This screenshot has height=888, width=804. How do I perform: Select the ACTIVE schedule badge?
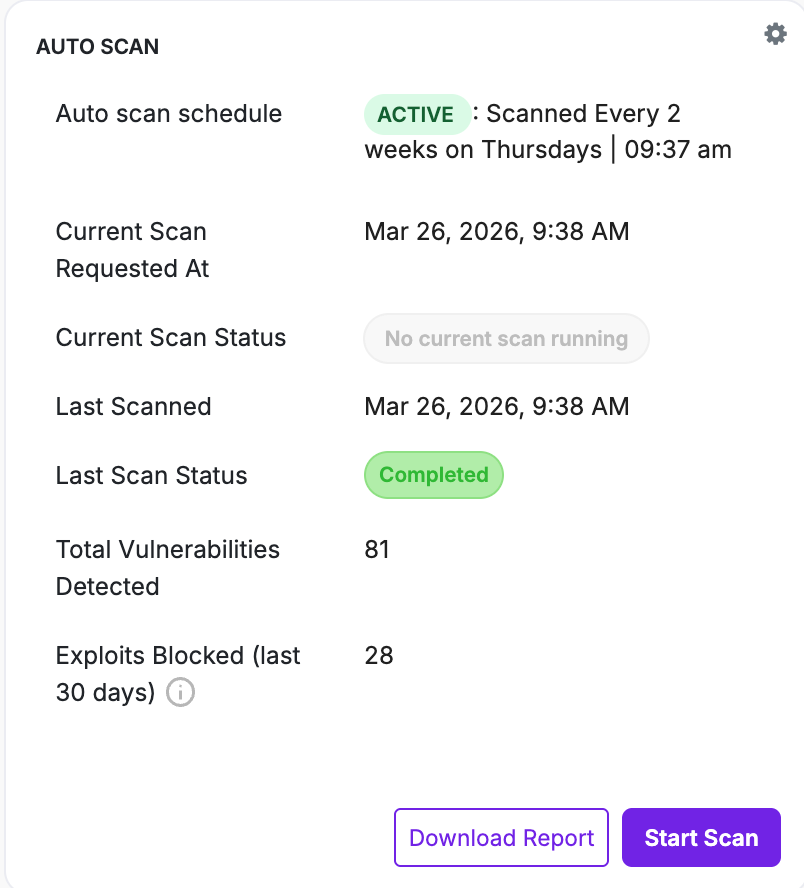[x=416, y=115]
